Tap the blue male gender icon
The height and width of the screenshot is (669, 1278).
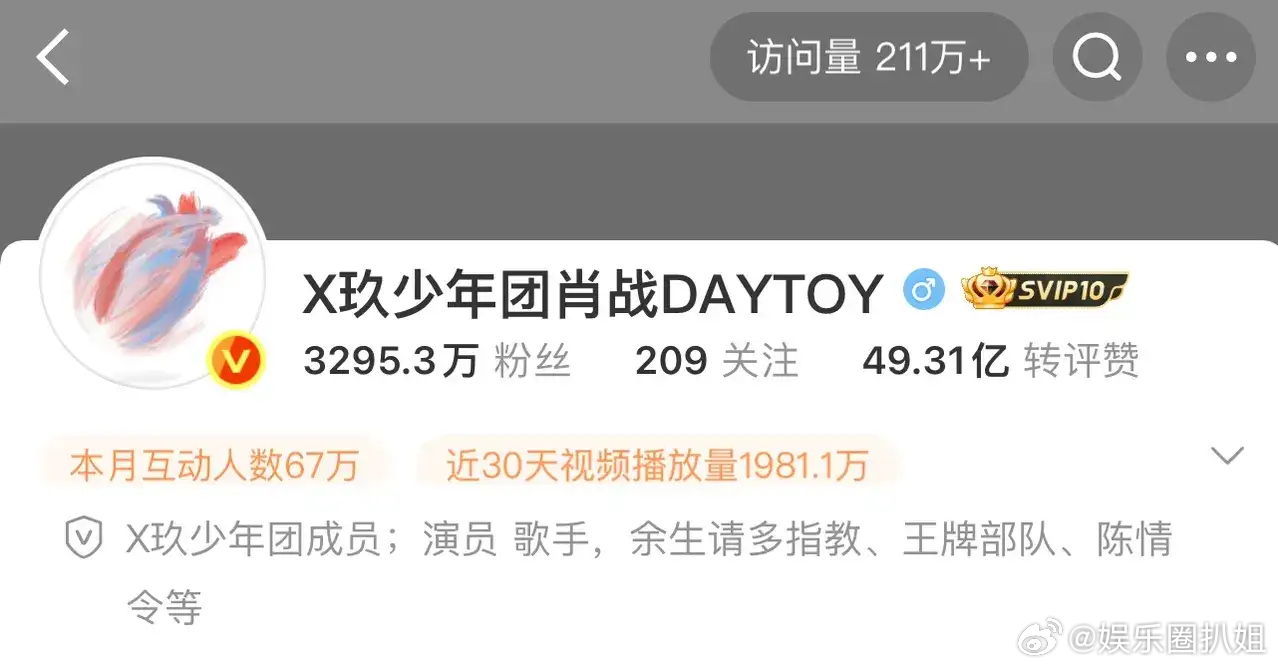923,291
